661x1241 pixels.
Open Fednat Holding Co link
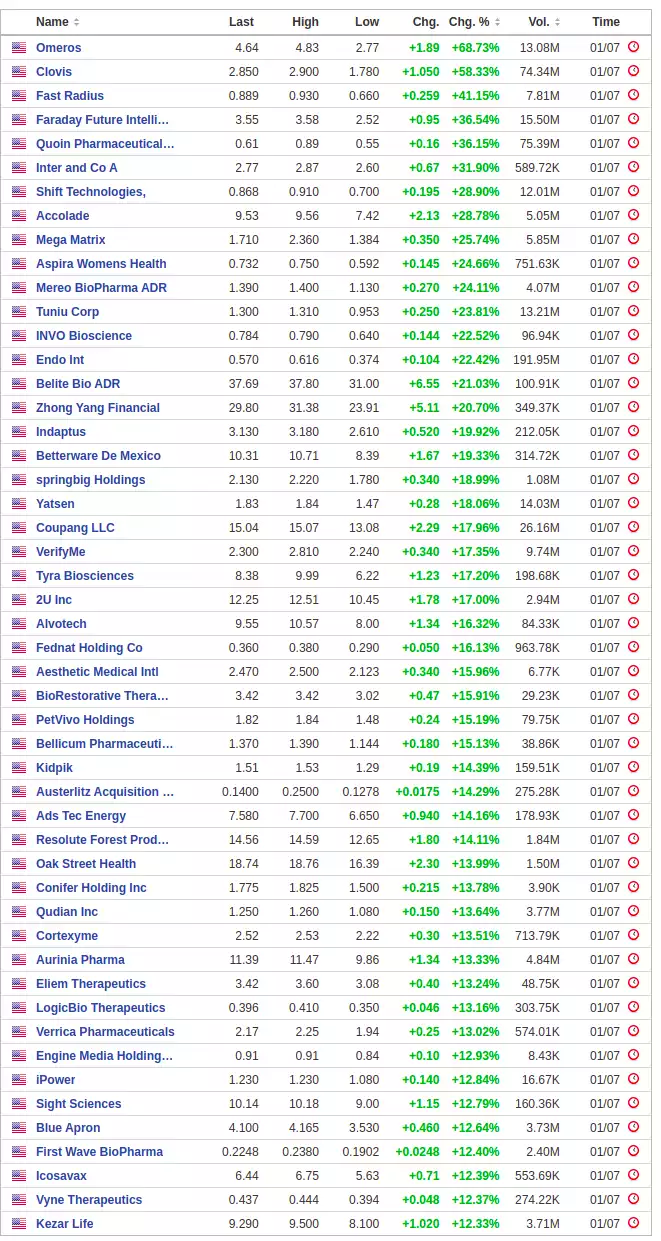[x=89, y=648]
